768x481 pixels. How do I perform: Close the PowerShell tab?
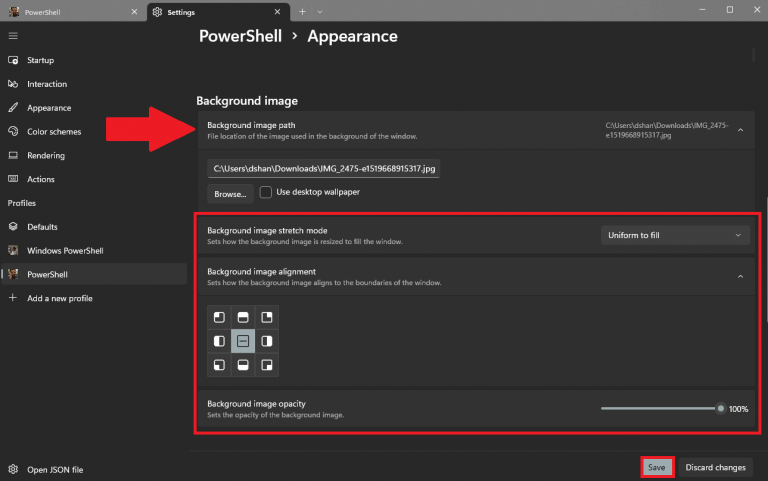click(x=134, y=12)
